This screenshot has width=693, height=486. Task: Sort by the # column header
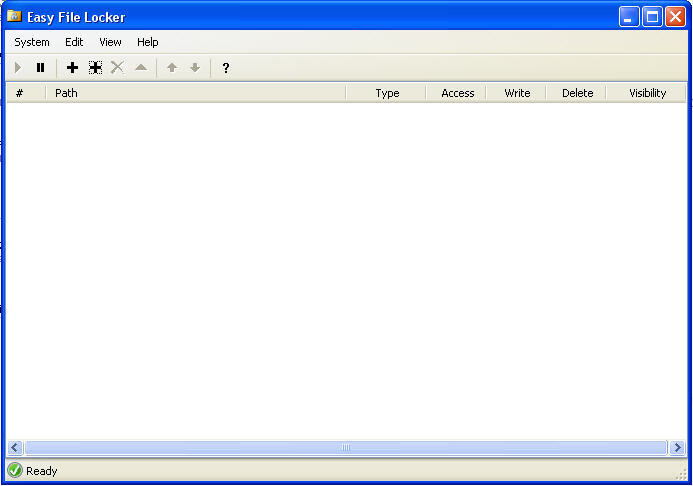26,93
